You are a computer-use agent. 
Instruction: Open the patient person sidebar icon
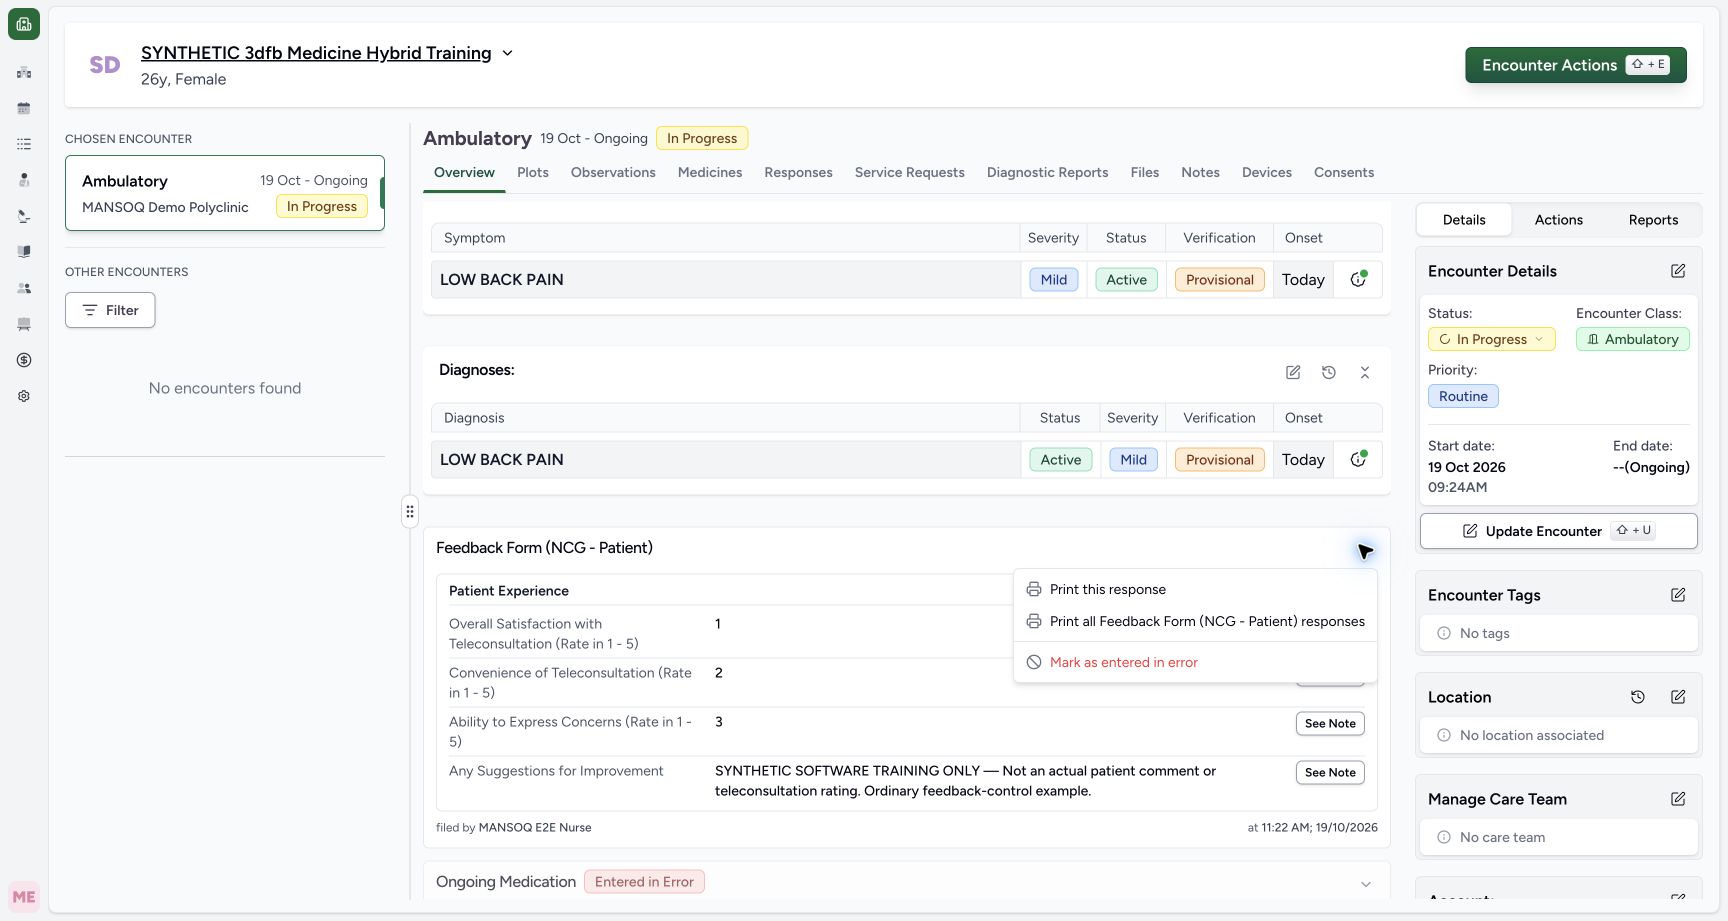click(x=24, y=180)
